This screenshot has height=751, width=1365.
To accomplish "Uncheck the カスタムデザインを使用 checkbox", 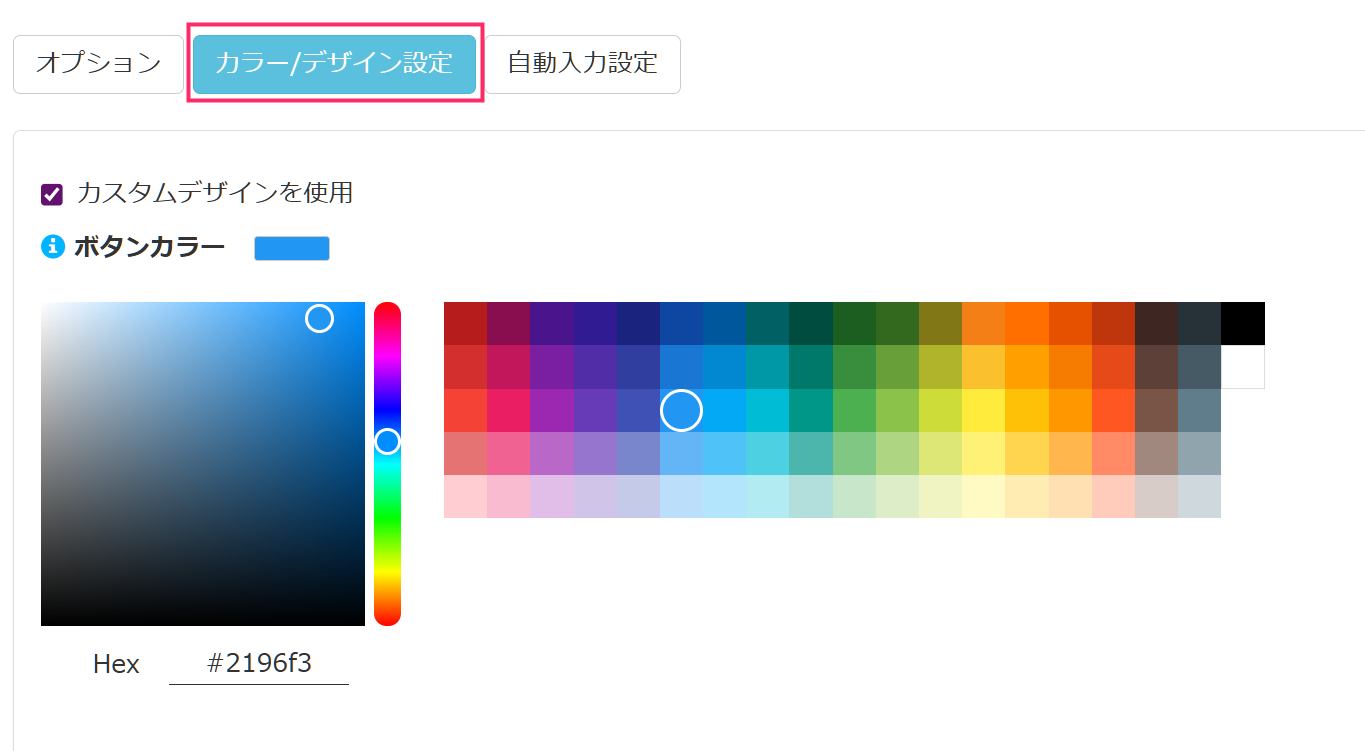I will [x=52, y=194].
